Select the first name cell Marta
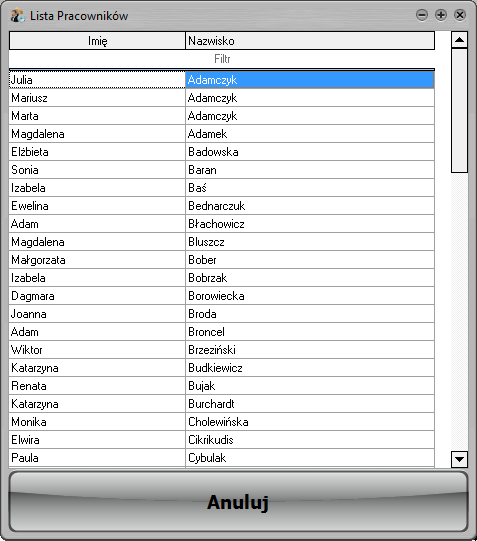 [97, 116]
